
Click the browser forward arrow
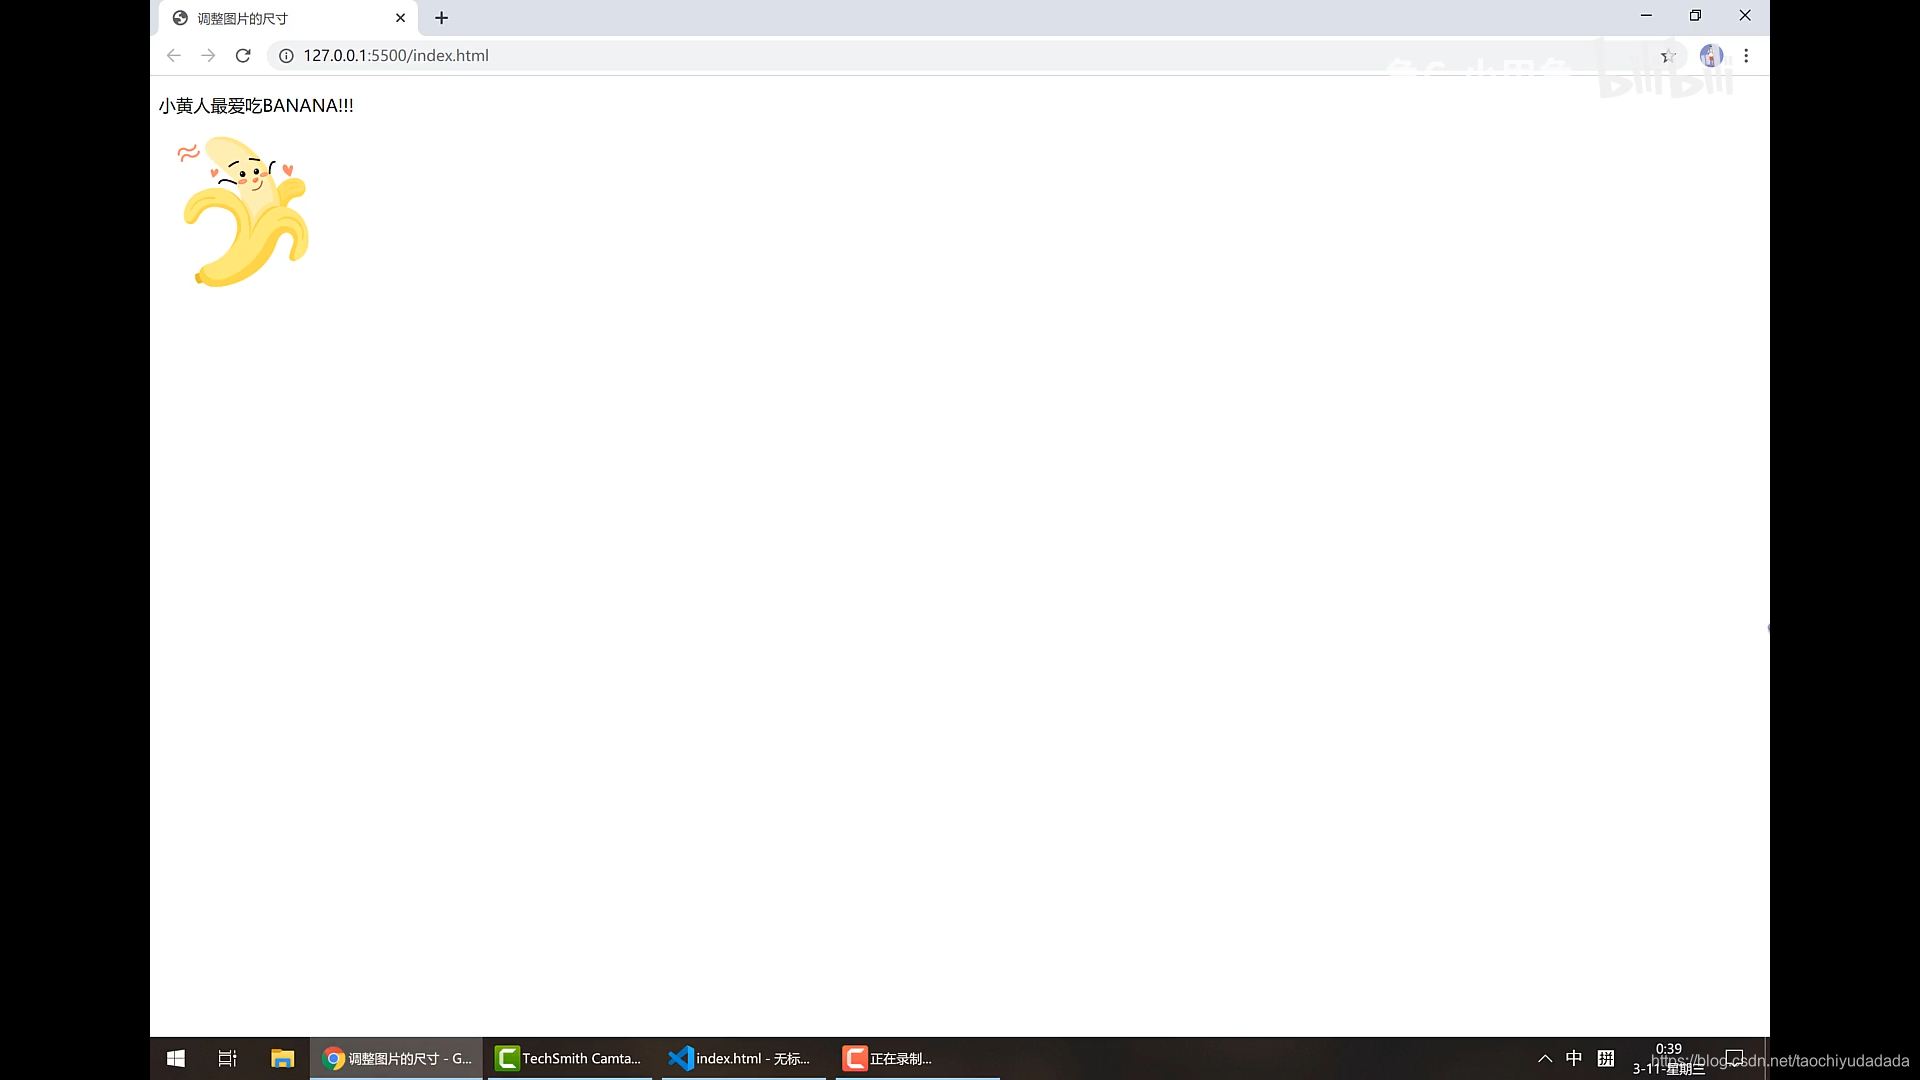point(208,56)
